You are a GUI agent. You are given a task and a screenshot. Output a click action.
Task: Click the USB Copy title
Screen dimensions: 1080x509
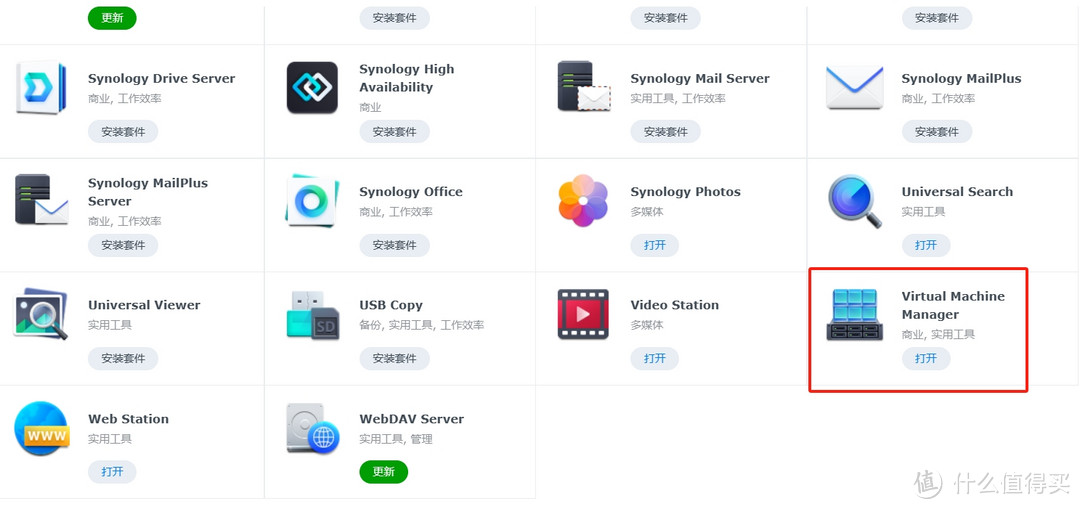click(x=391, y=305)
